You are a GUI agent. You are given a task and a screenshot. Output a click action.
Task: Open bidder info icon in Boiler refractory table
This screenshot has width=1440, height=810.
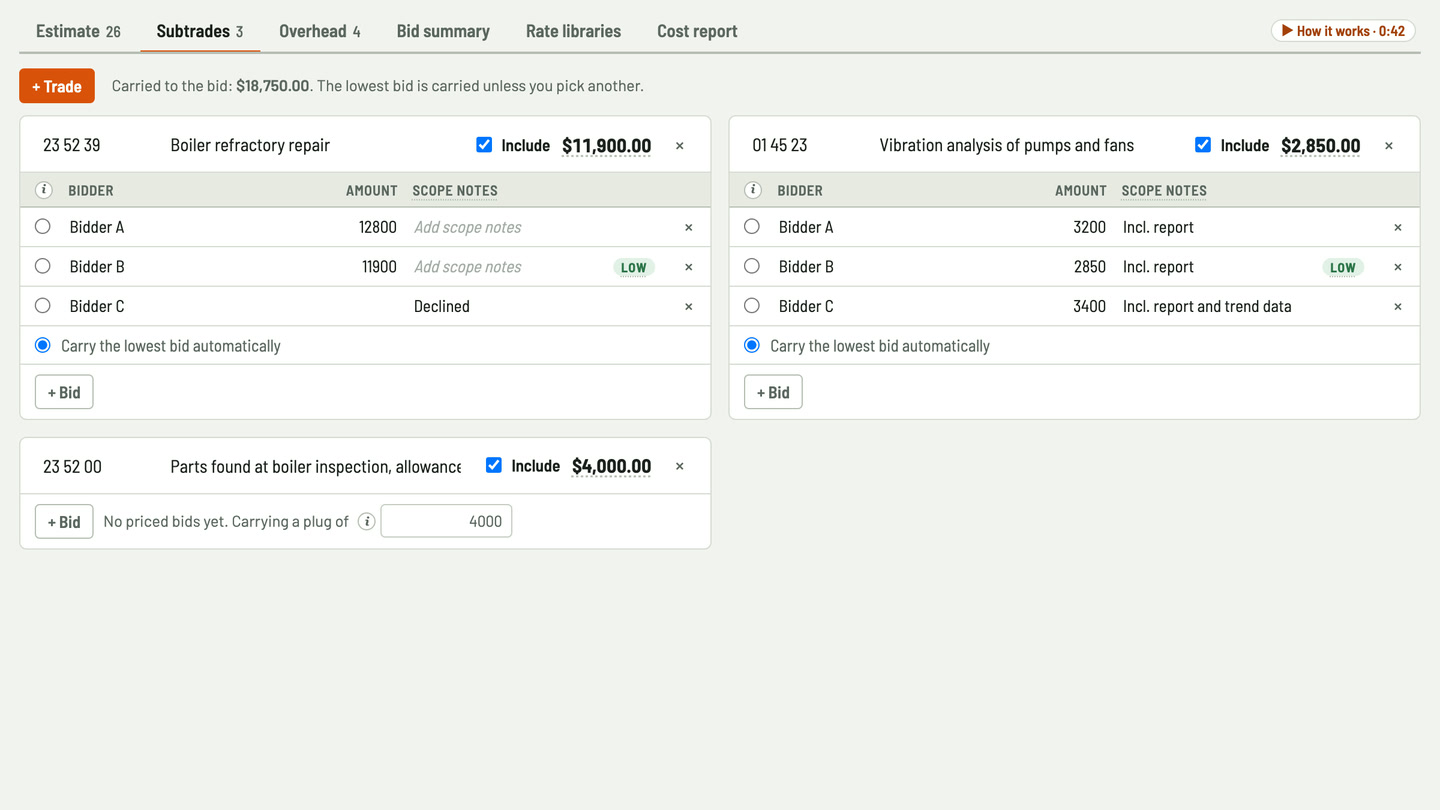pyautogui.click(x=44, y=190)
